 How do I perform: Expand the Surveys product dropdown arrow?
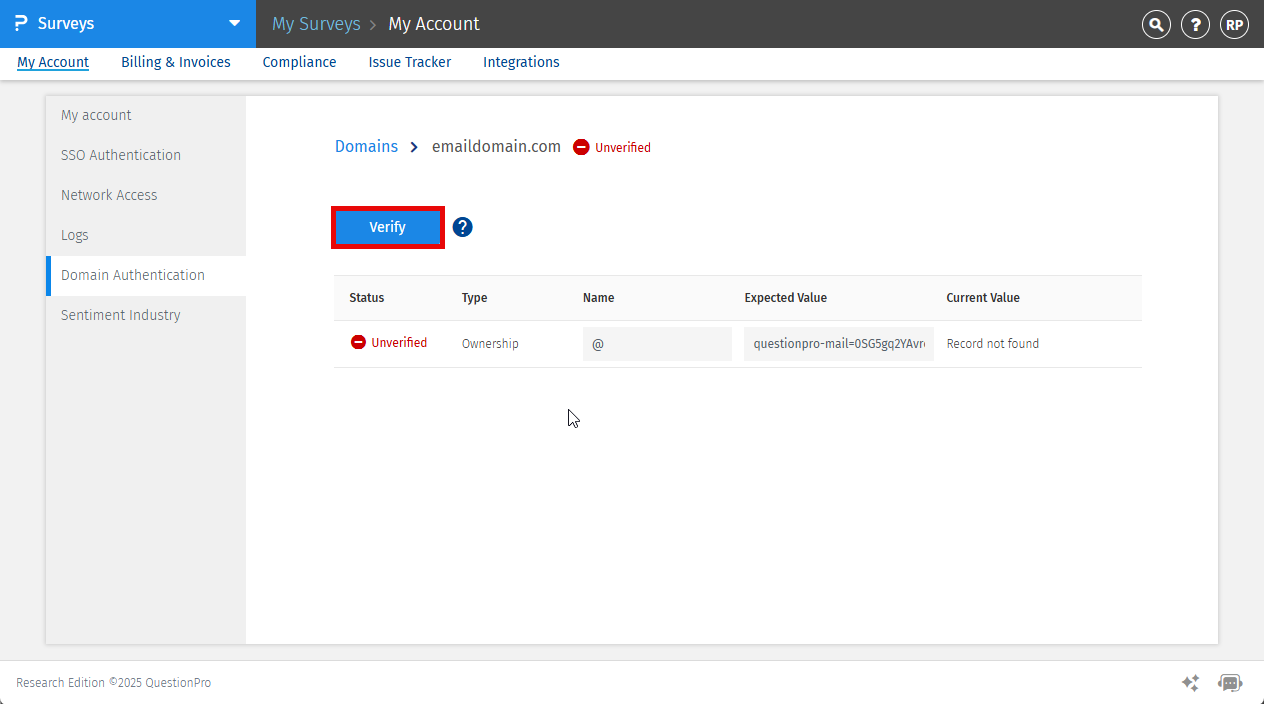[235, 23]
